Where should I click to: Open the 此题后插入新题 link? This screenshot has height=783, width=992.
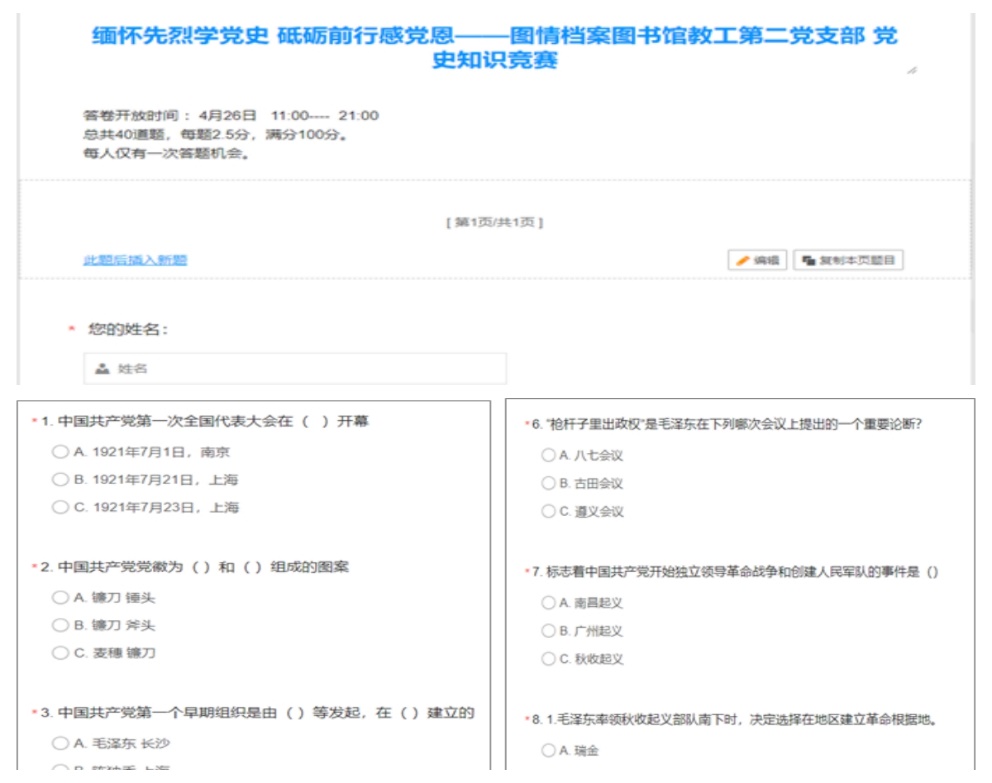[135, 260]
